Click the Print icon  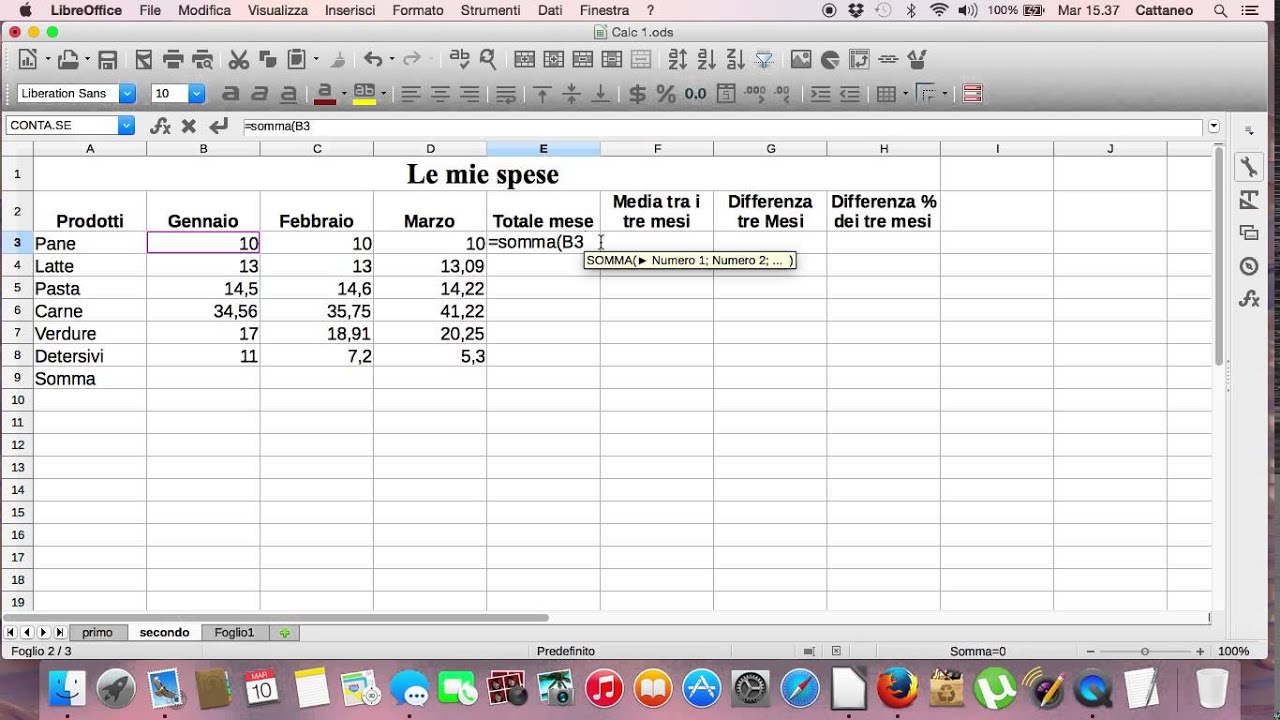click(173, 60)
